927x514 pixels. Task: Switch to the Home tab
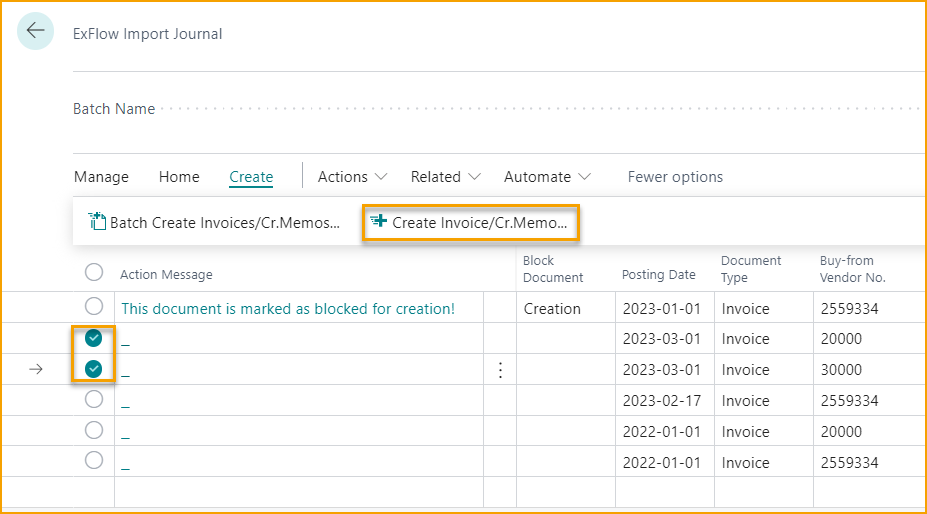click(179, 177)
